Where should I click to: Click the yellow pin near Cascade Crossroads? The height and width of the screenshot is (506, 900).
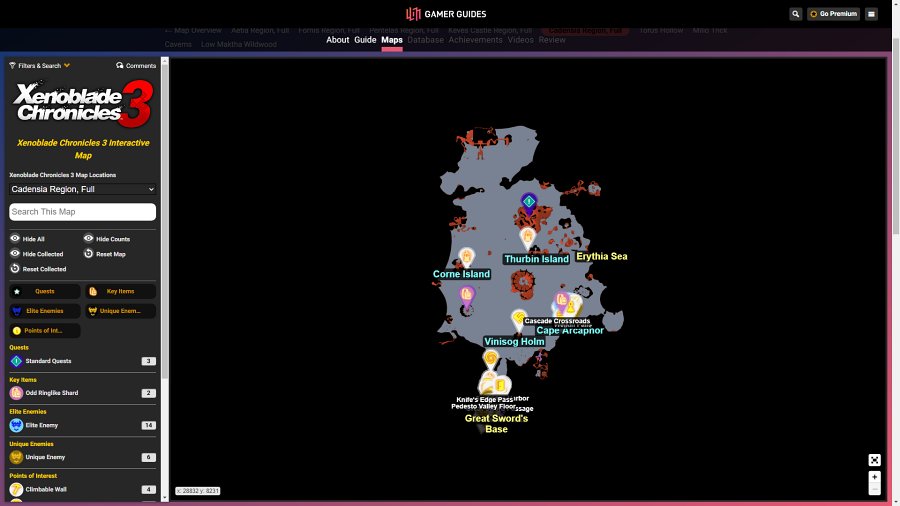pos(519,320)
